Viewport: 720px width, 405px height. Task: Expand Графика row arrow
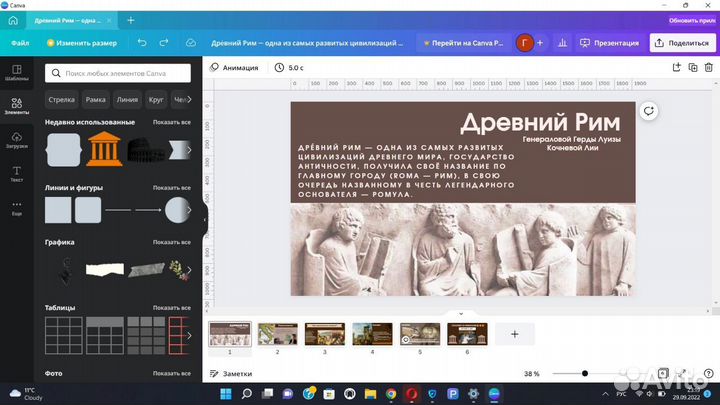[x=189, y=270]
